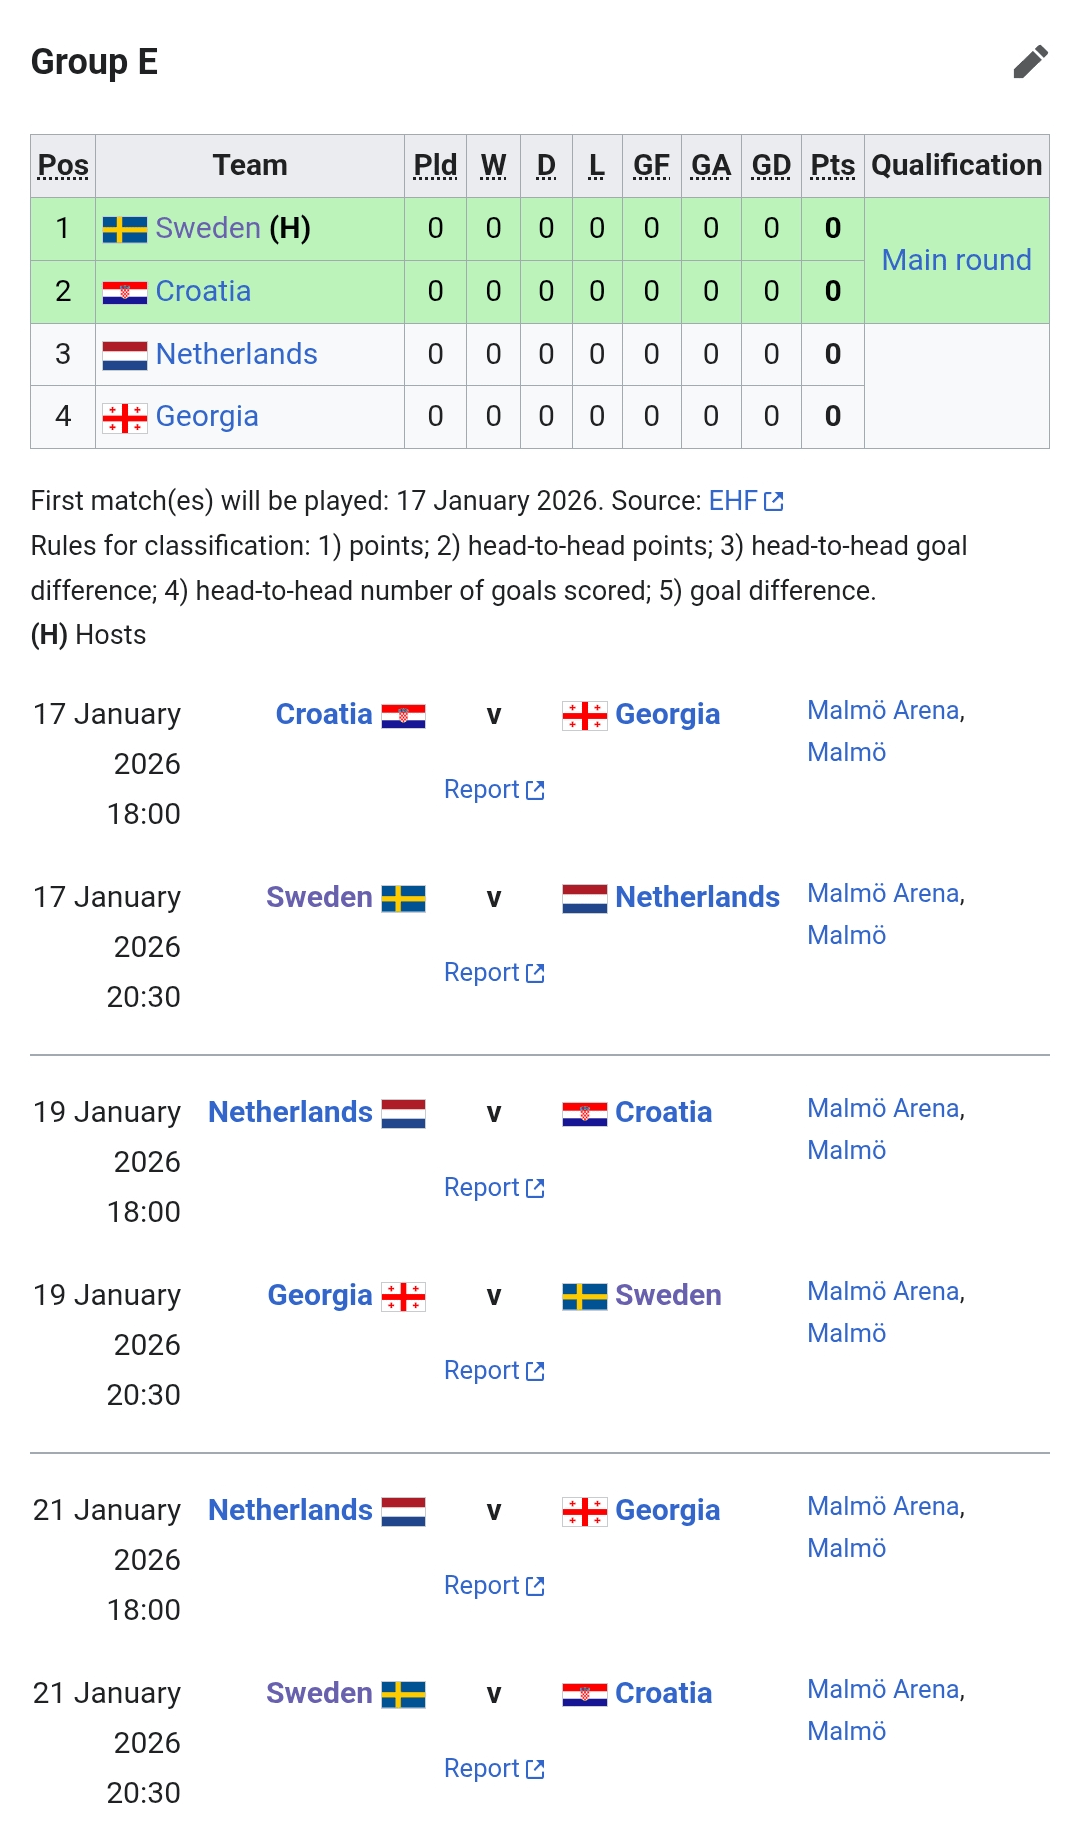Click the Croatia flag icon in the standings table
Viewport: 1080px width, 1835px height.
(x=125, y=292)
